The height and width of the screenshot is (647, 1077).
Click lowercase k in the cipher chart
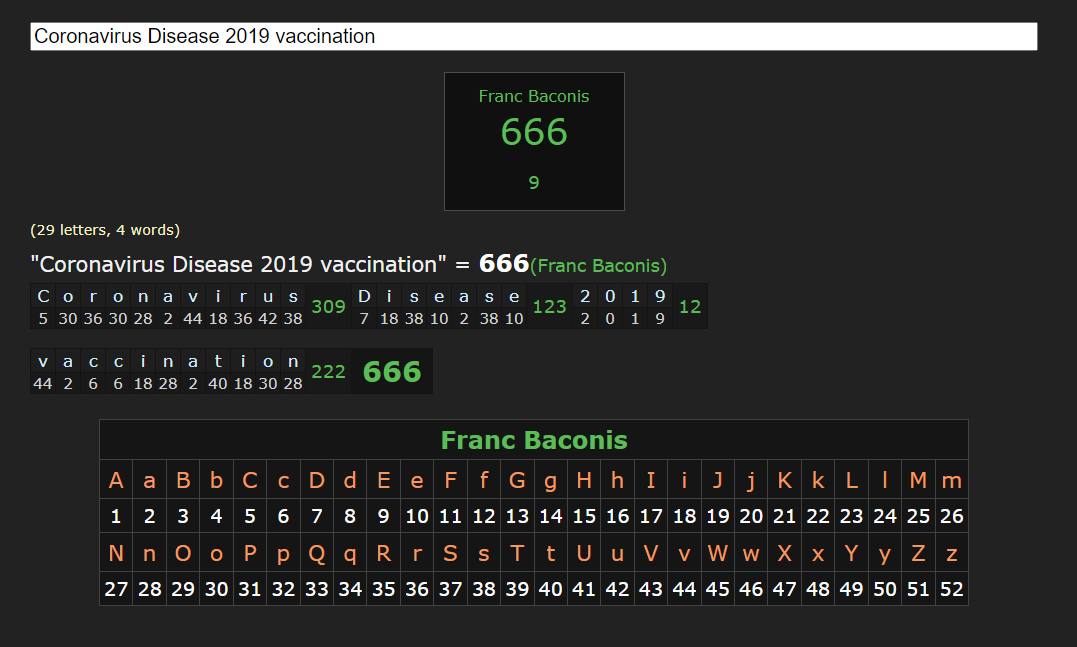(x=818, y=480)
